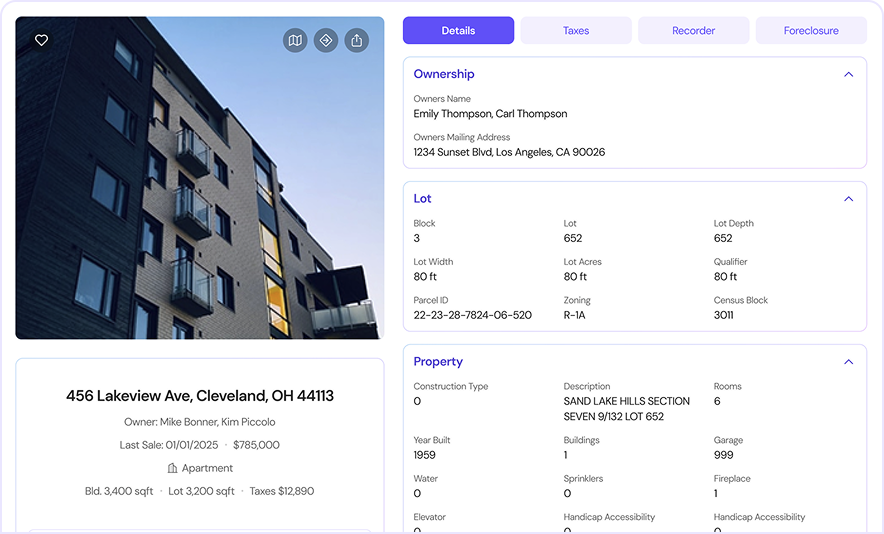Image resolution: width=884 pixels, height=534 pixels.
Task: Switch to the Details tab
Action: (458, 31)
